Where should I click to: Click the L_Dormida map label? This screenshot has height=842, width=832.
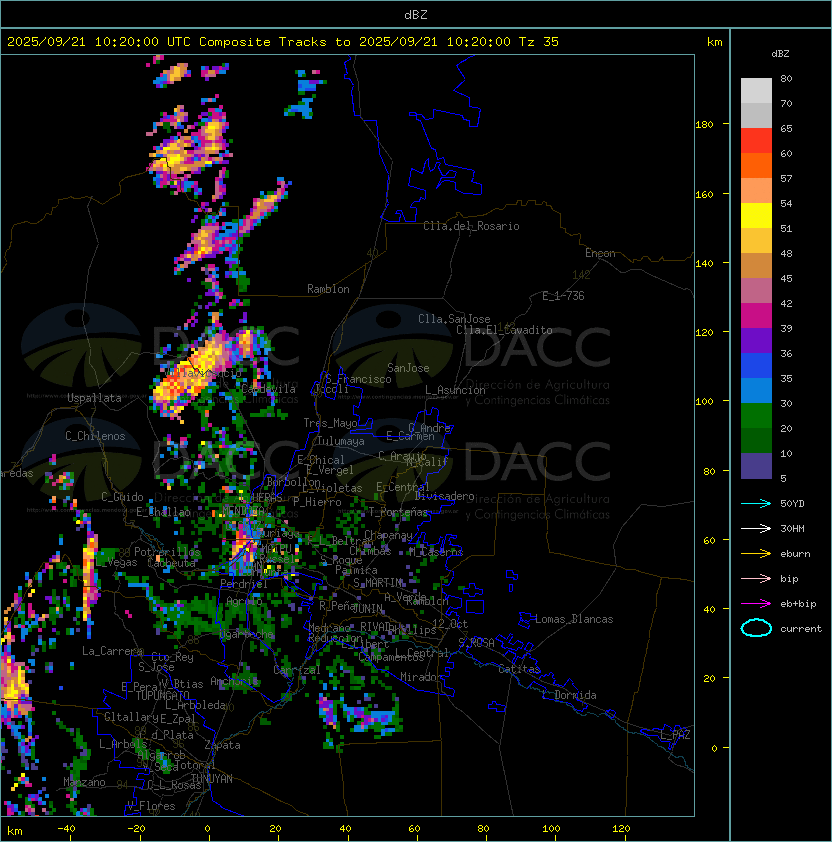(x=569, y=695)
